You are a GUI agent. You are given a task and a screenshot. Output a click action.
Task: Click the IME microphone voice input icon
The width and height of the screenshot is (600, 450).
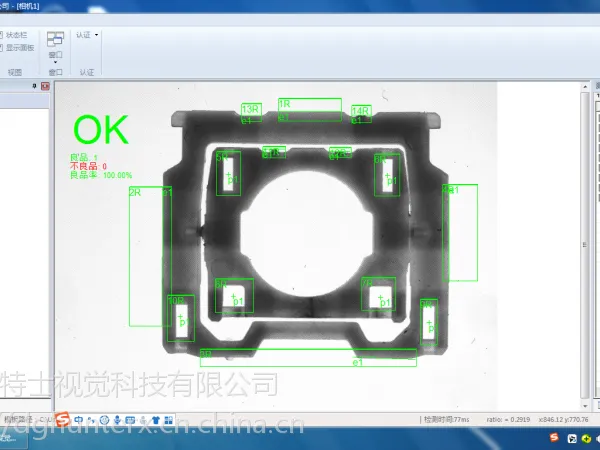pos(117,420)
